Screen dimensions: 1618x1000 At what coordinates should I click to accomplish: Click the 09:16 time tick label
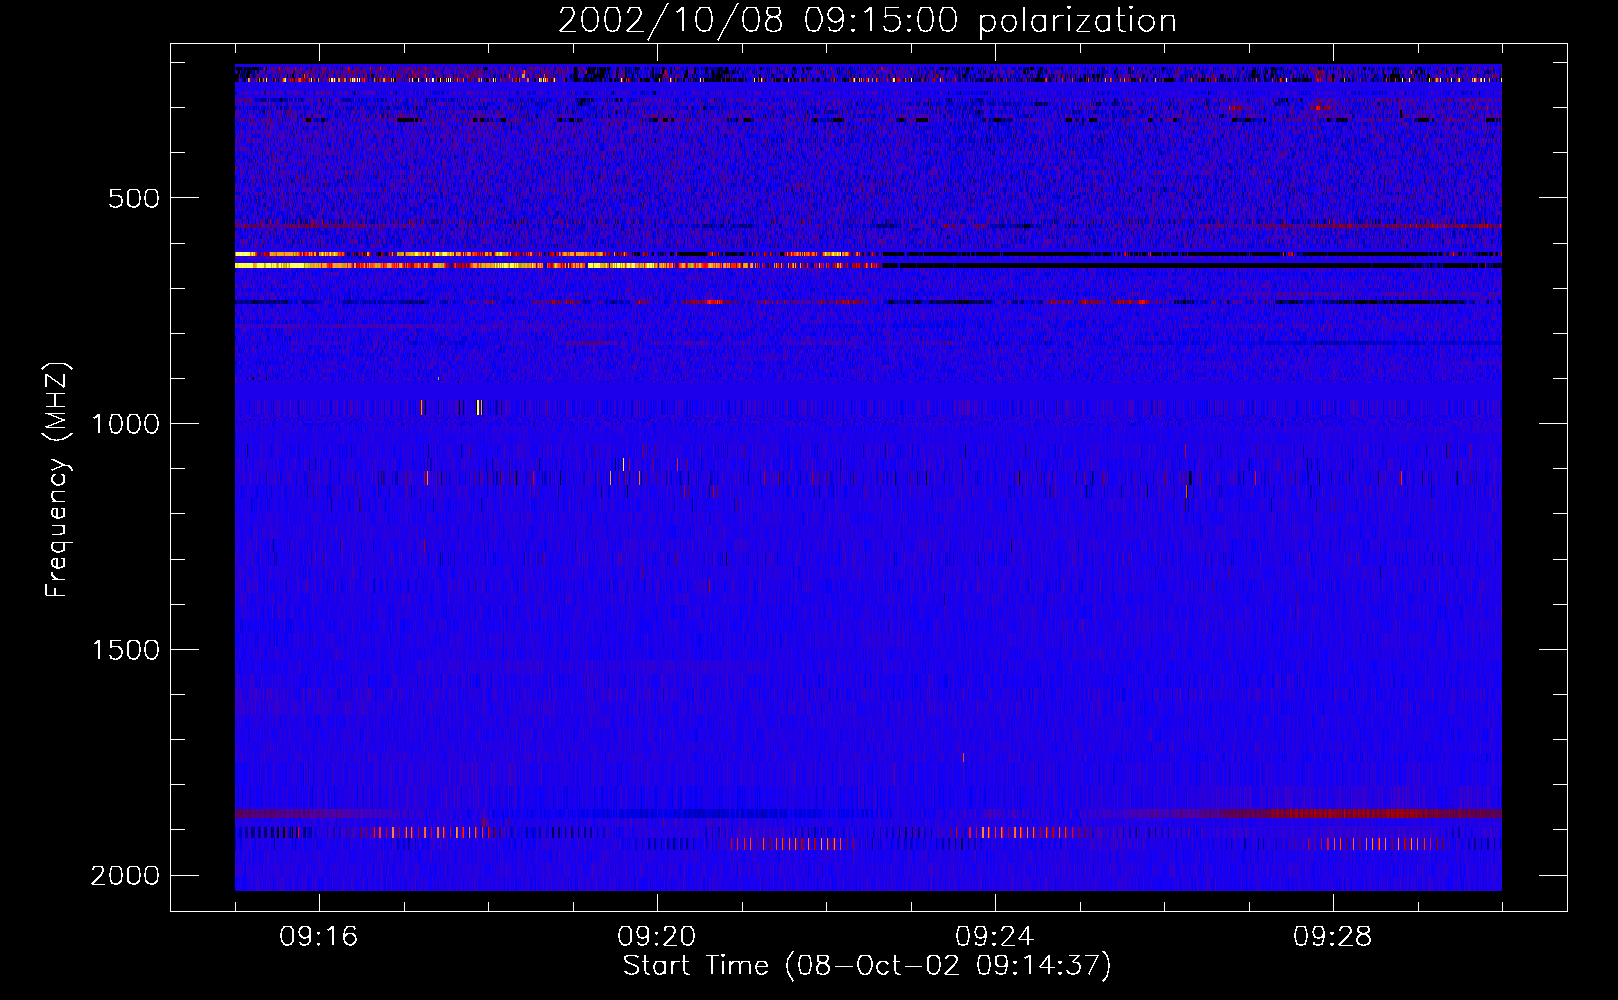pos(319,937)
